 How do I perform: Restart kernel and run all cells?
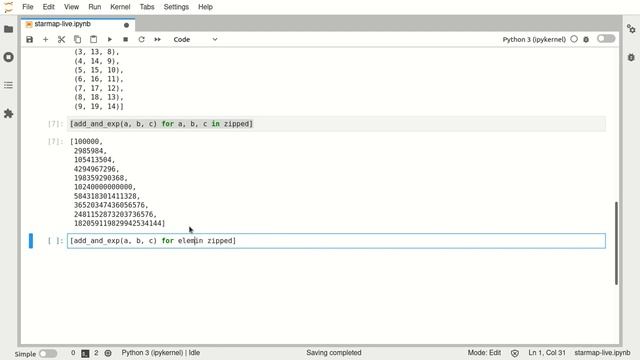(x=158, y=40)
